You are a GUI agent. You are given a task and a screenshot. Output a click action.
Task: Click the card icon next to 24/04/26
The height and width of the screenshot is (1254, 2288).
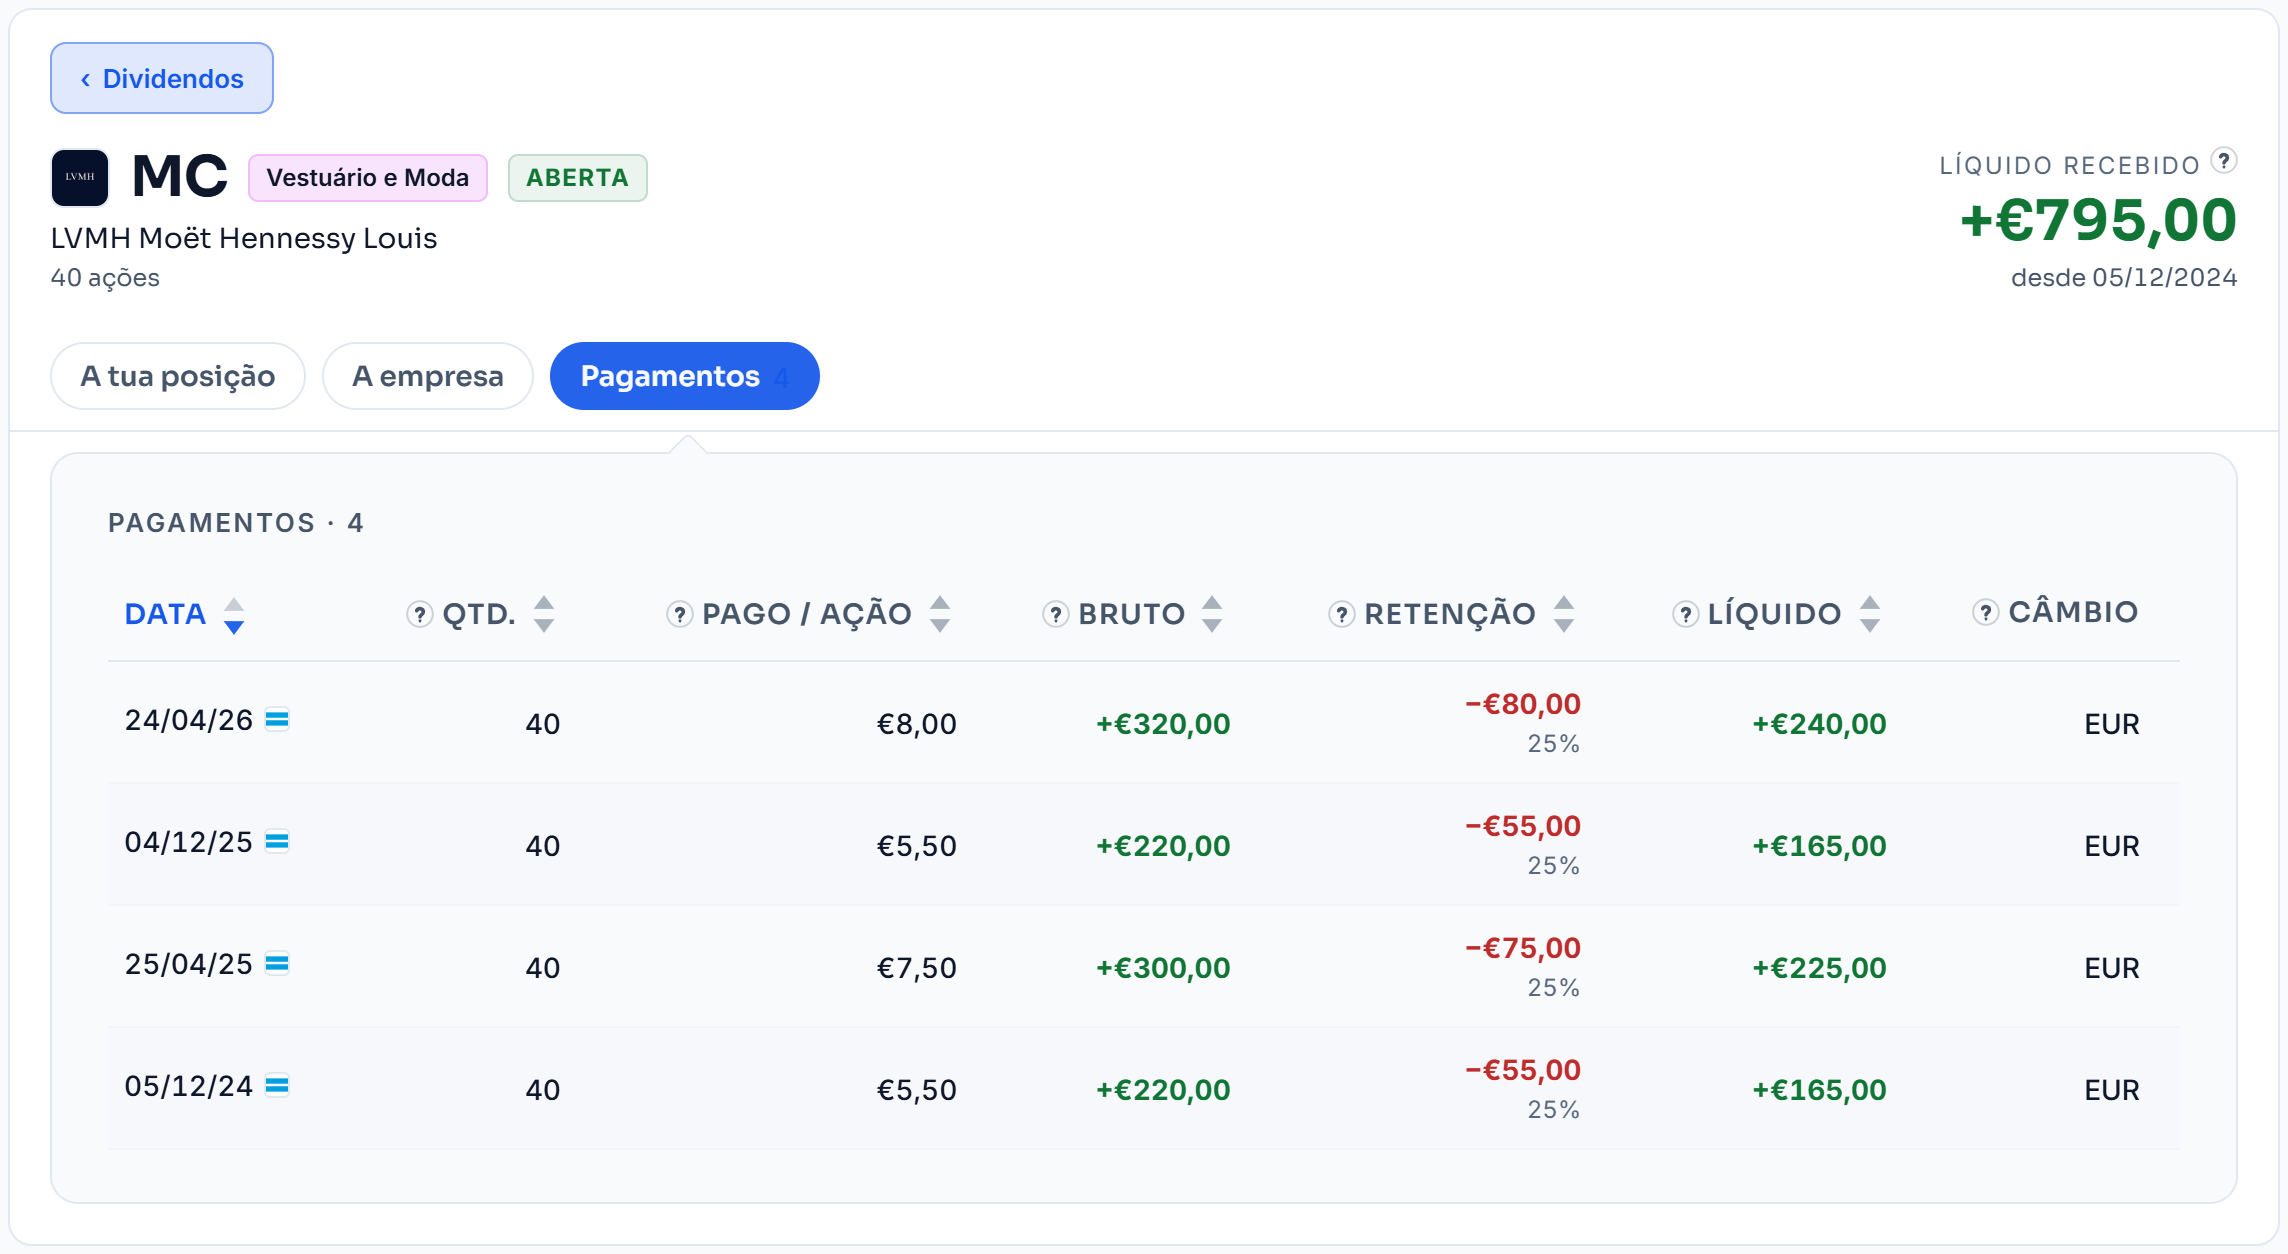click(277, 720)
